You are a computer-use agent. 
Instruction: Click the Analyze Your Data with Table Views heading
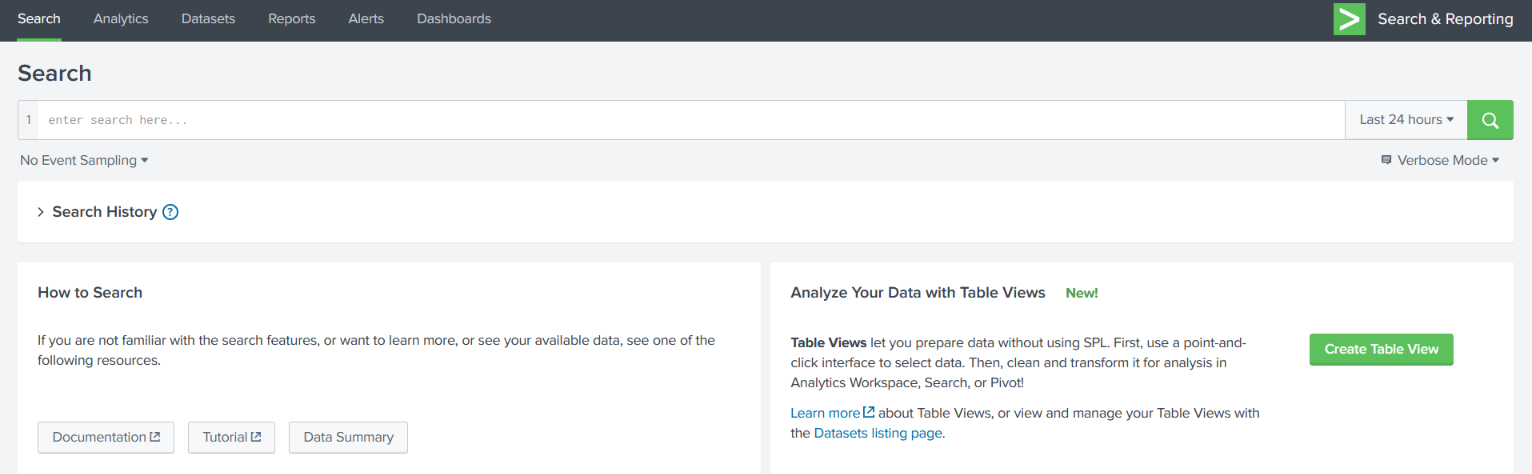pyautogui.click(x=918, y=293)
